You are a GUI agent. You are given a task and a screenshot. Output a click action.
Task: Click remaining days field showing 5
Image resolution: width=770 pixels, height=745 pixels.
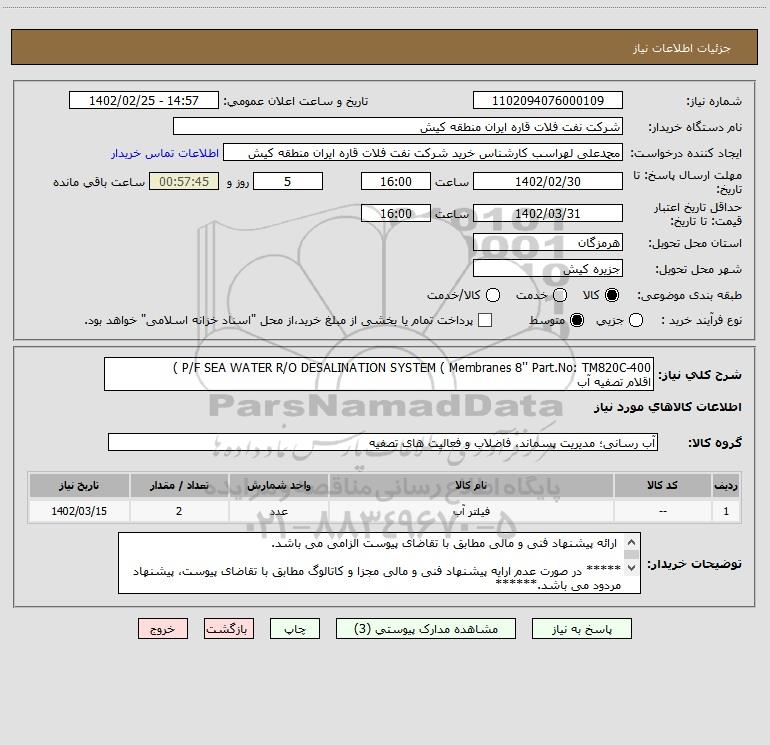click(288, 182)
